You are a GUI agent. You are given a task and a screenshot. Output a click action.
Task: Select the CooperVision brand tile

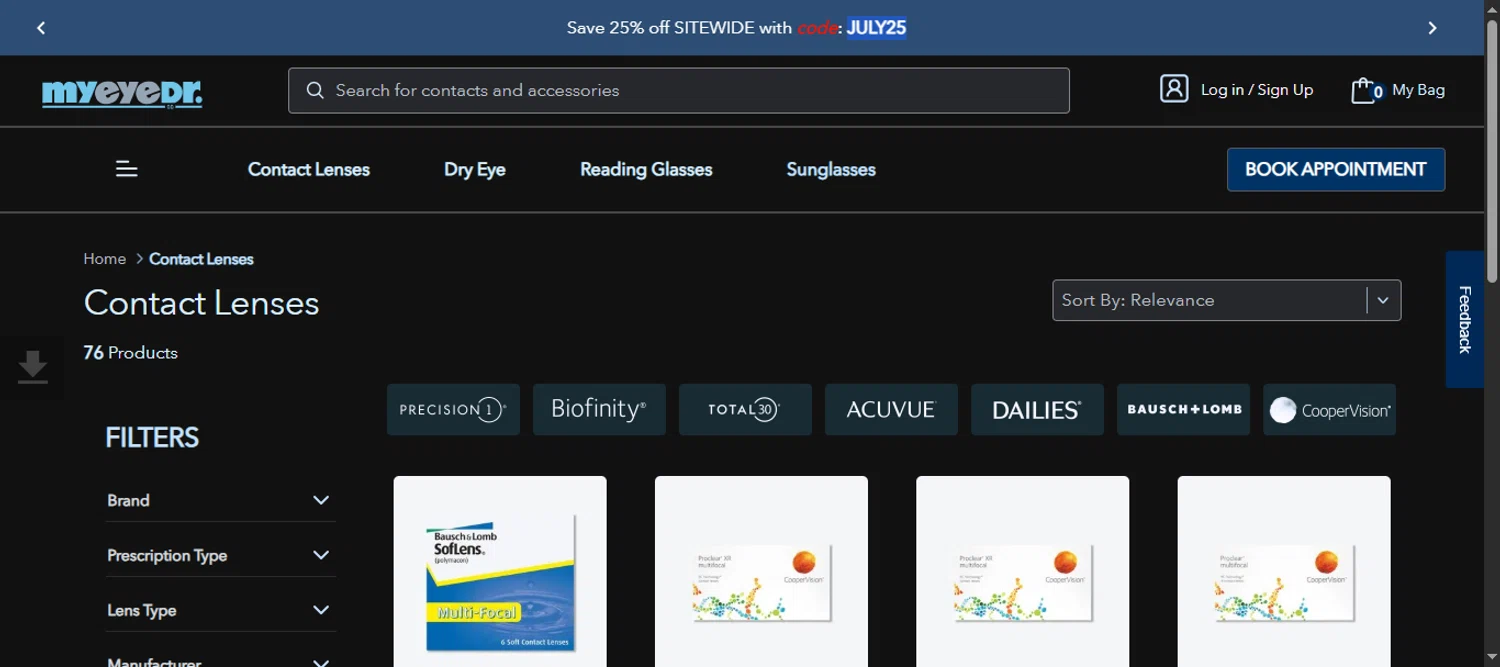[1329, 409]
